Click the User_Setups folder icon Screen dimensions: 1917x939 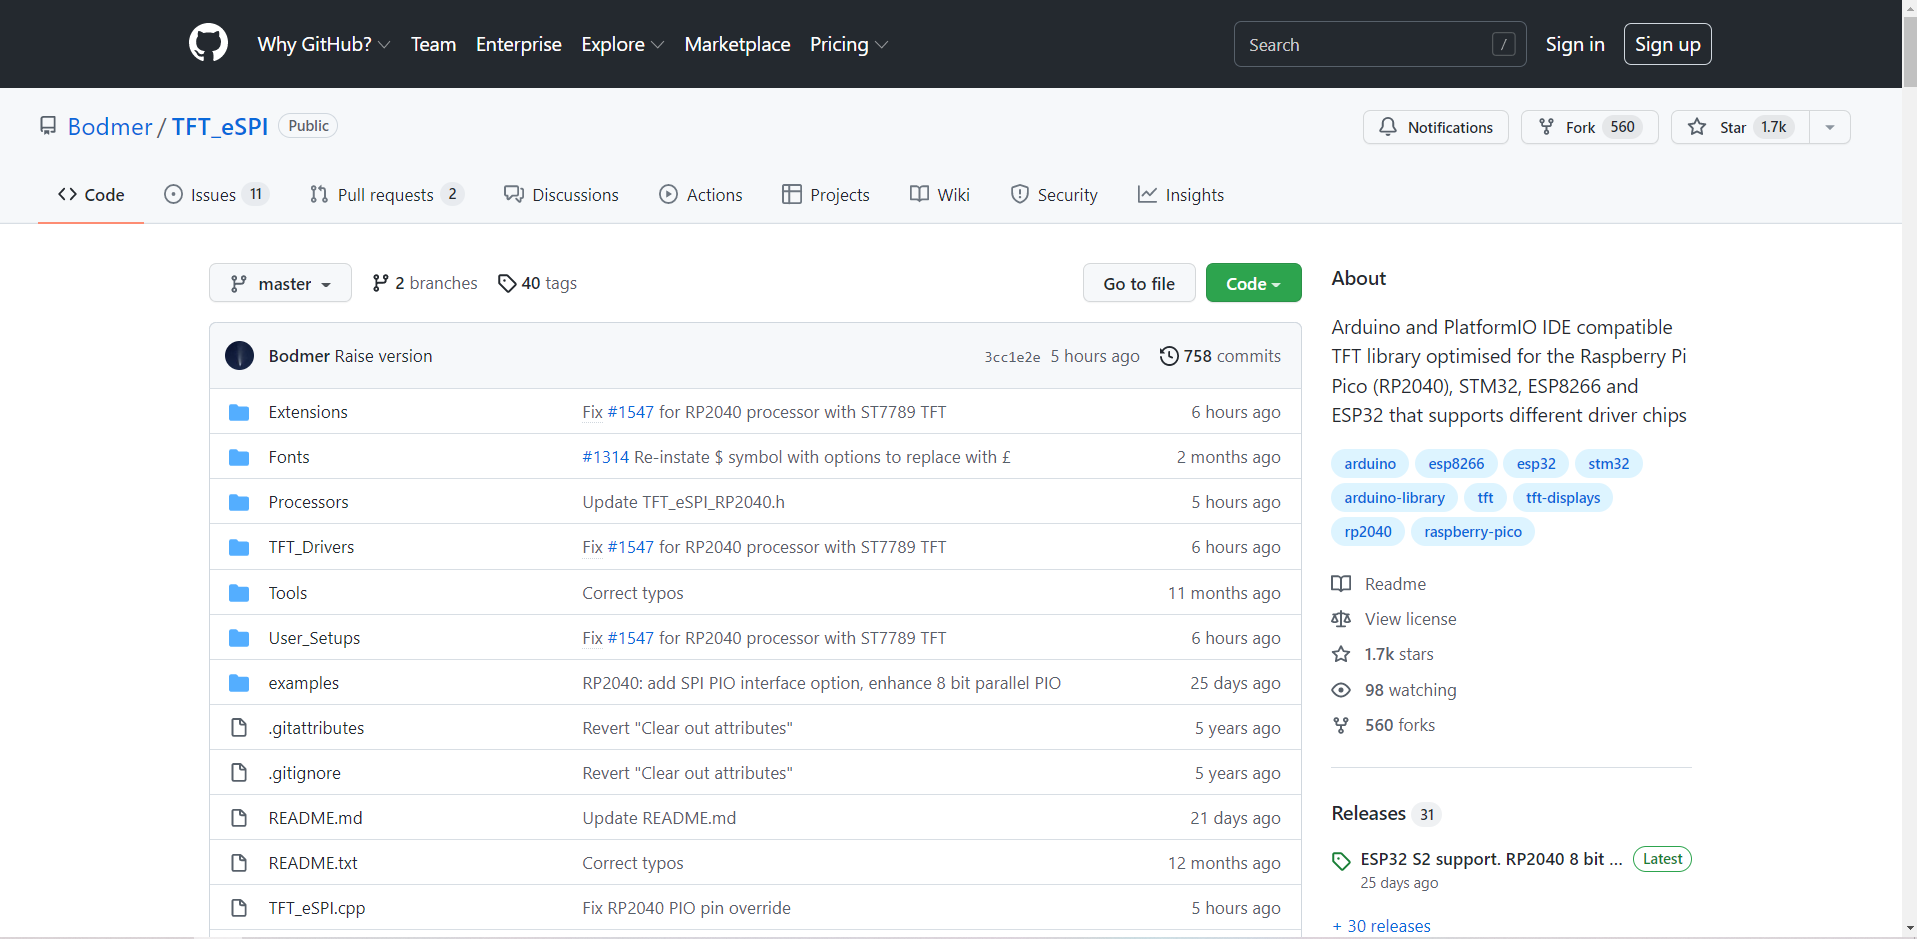point(239,638)
